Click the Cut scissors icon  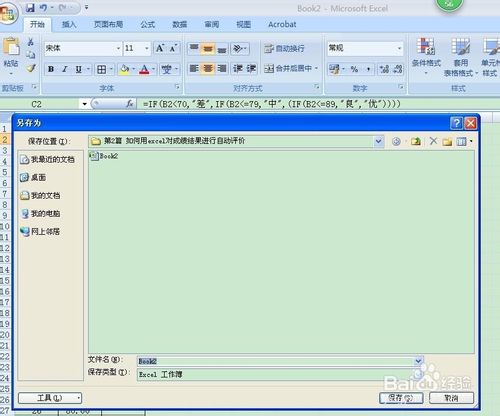click(31, 42)
